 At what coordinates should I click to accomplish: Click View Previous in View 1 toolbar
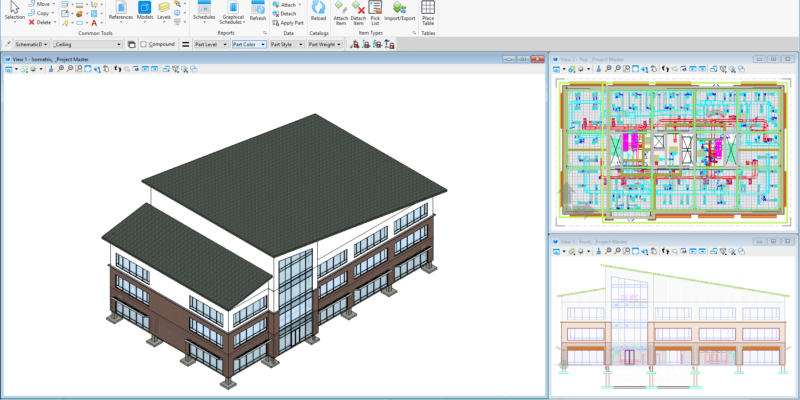[145, 69]
